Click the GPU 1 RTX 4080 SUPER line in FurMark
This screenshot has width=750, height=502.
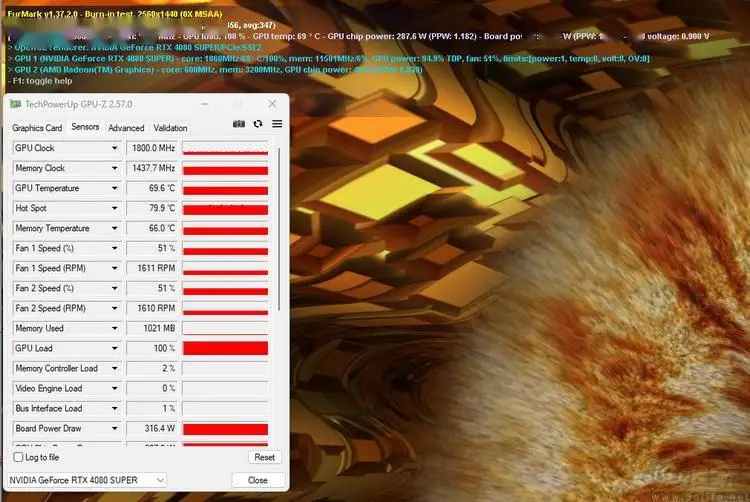328,58
